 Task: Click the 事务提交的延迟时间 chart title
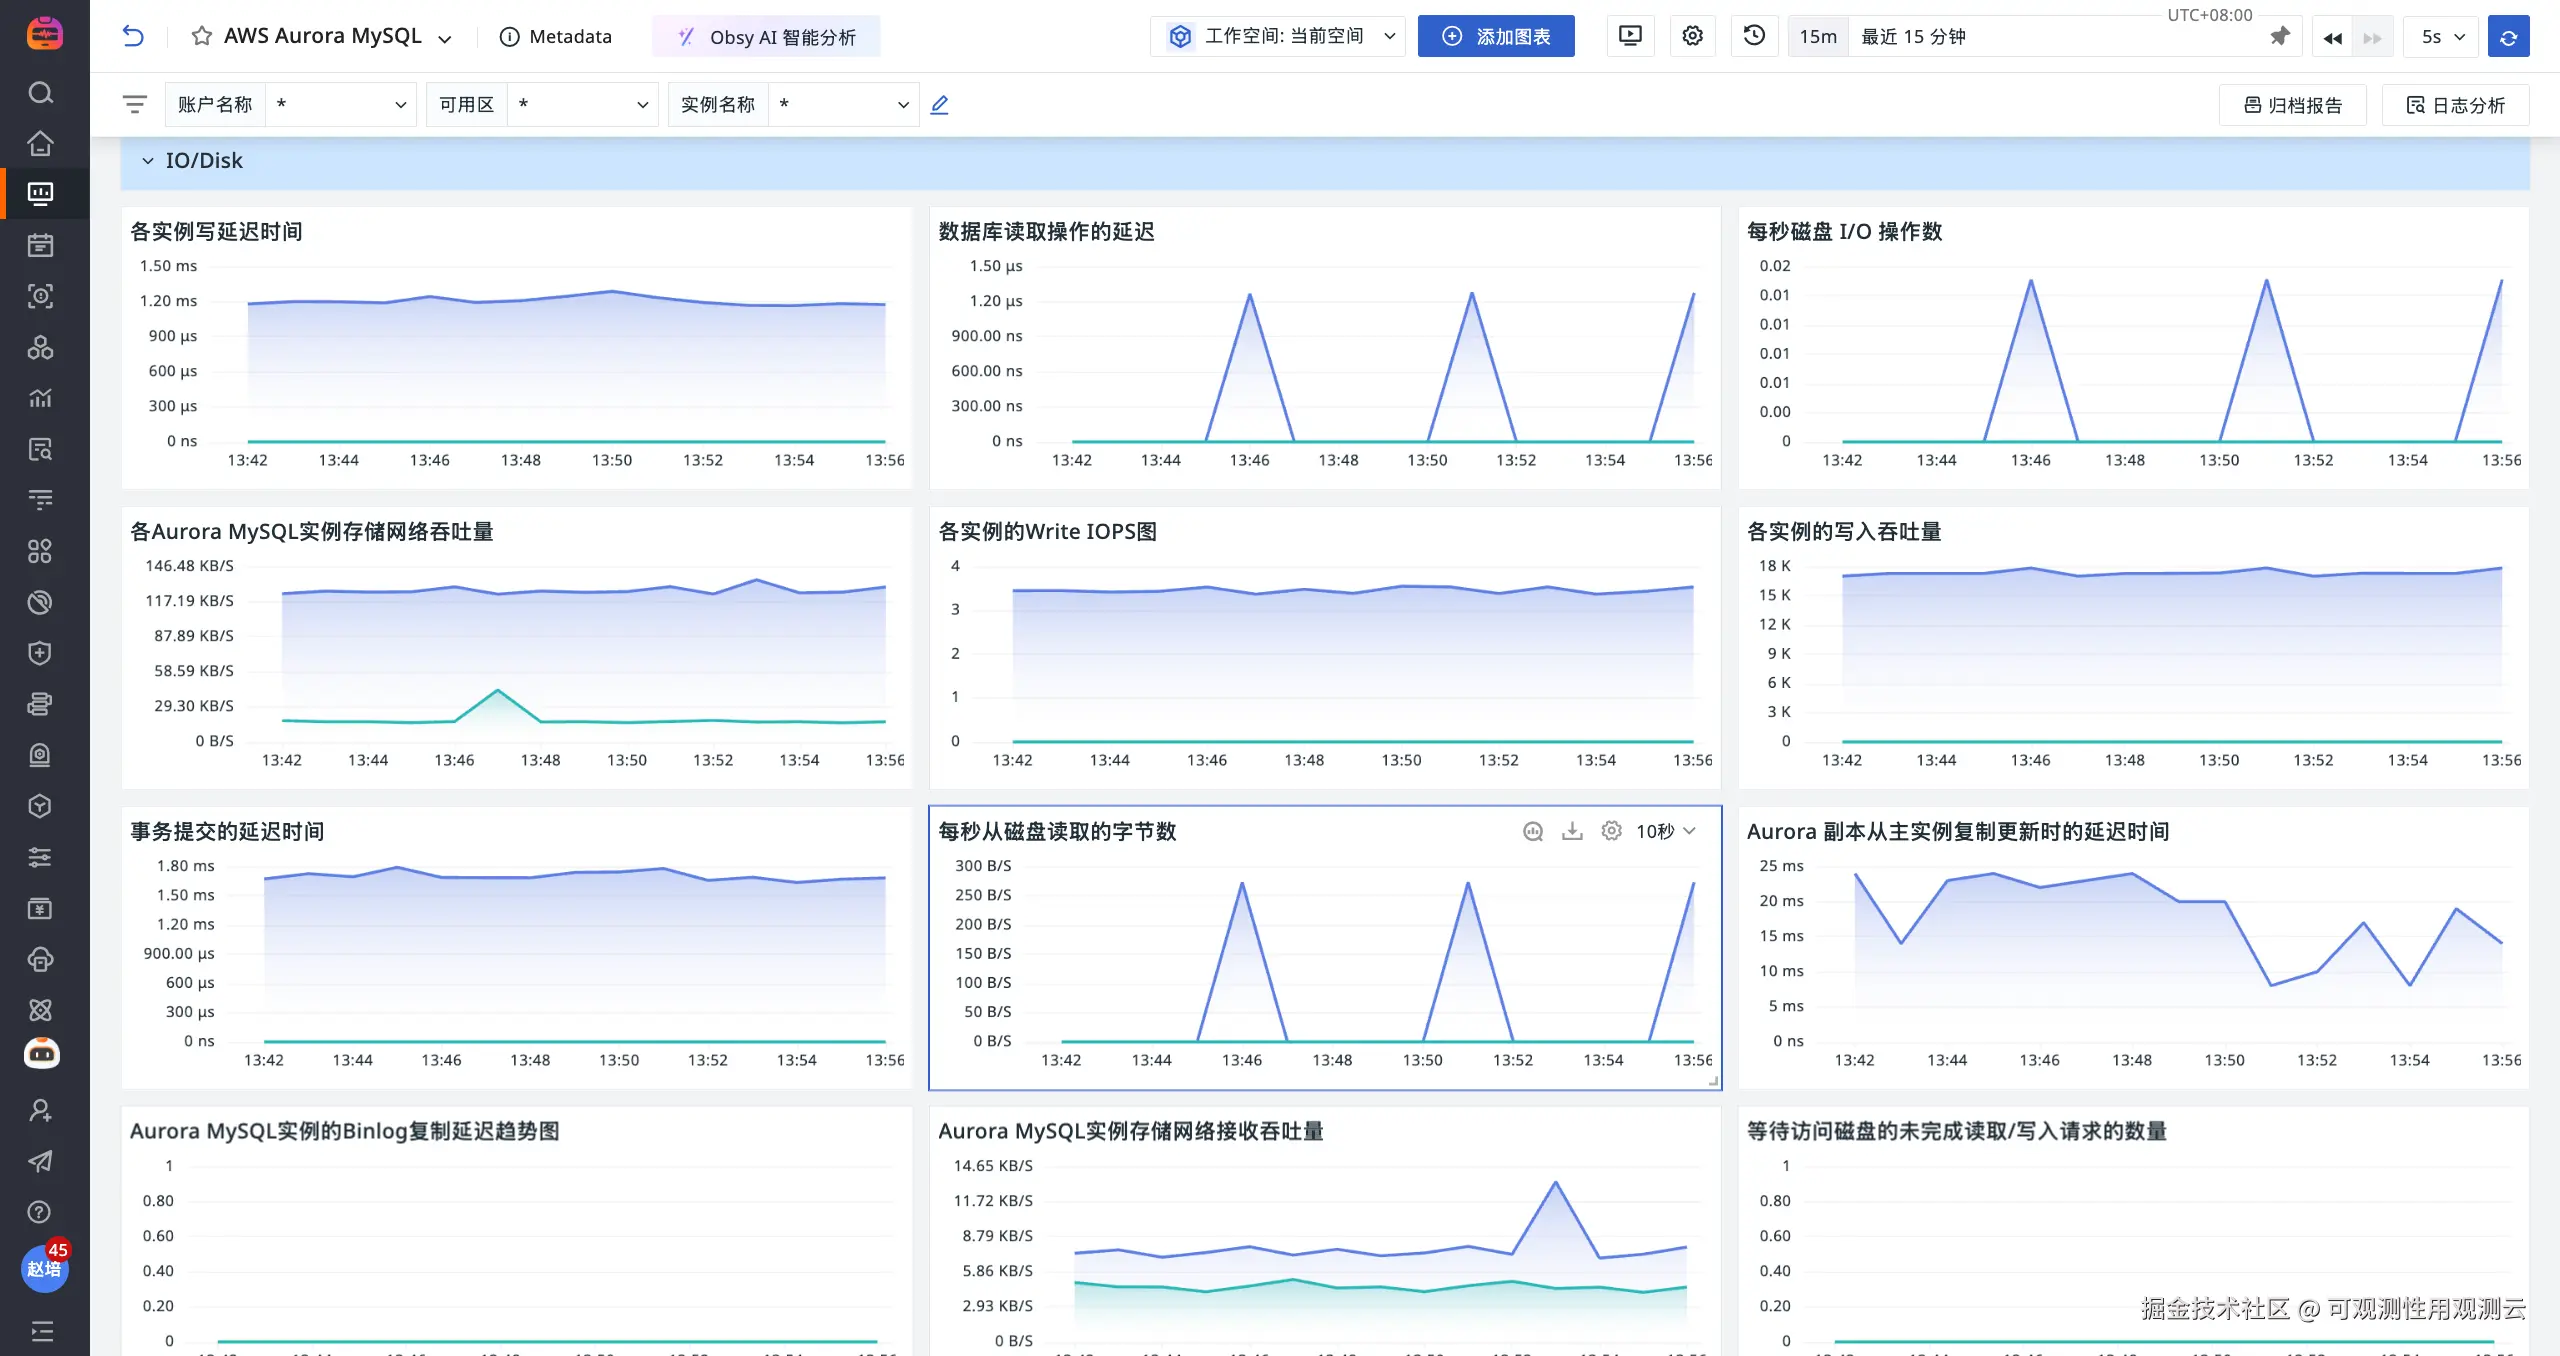click(x=227, y=832)
